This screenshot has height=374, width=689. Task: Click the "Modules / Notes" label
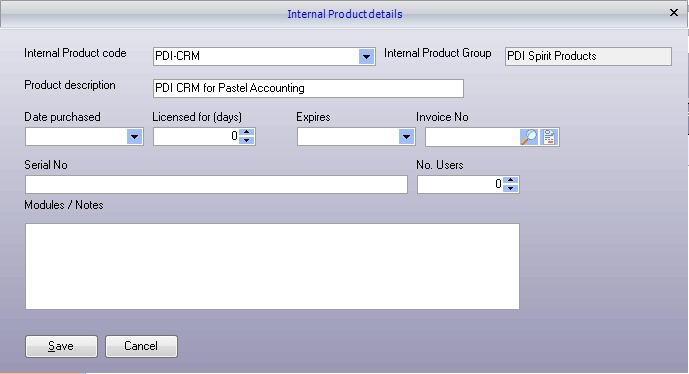[64, 205]
